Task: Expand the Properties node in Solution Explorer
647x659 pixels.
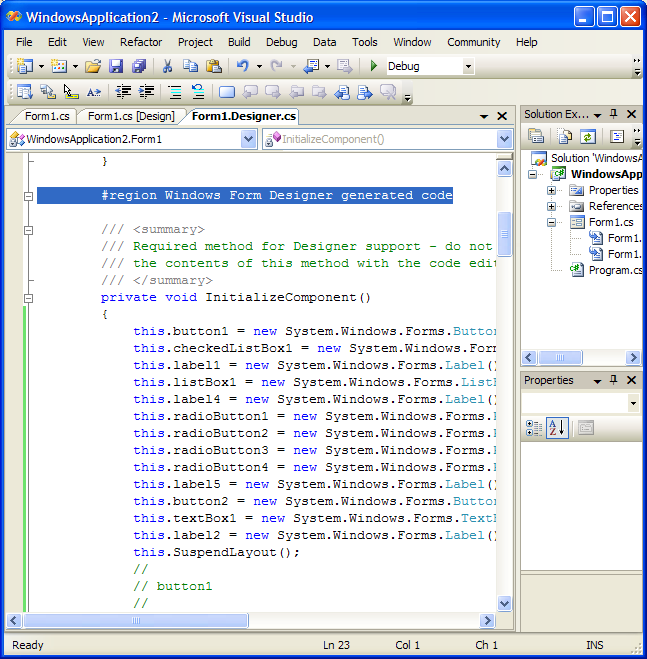Action: 552,190
